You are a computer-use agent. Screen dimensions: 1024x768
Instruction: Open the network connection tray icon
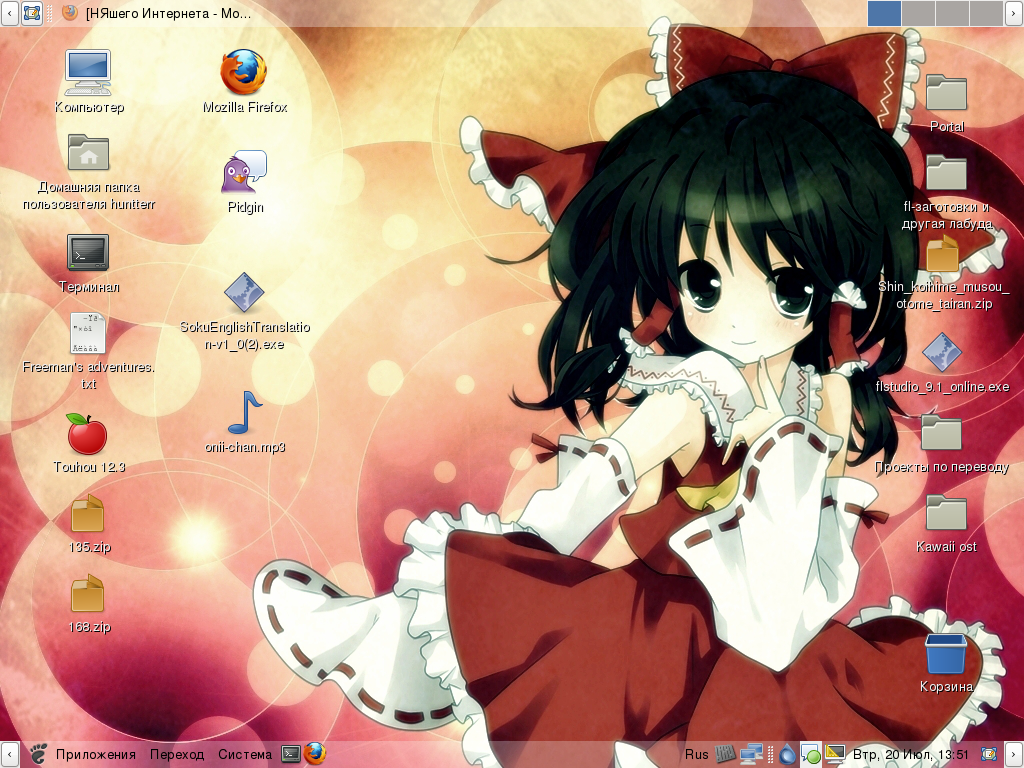[x=752, y=755]
